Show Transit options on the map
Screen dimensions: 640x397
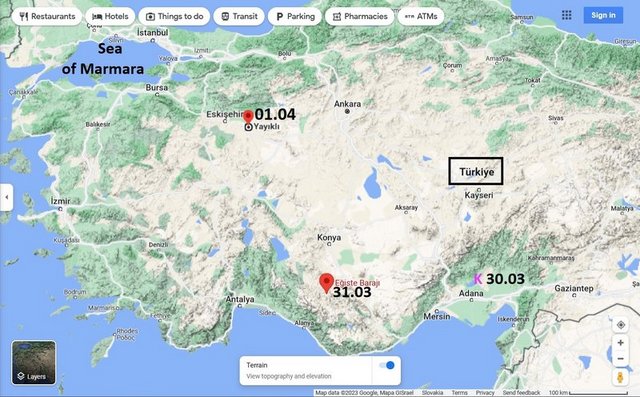239,16
